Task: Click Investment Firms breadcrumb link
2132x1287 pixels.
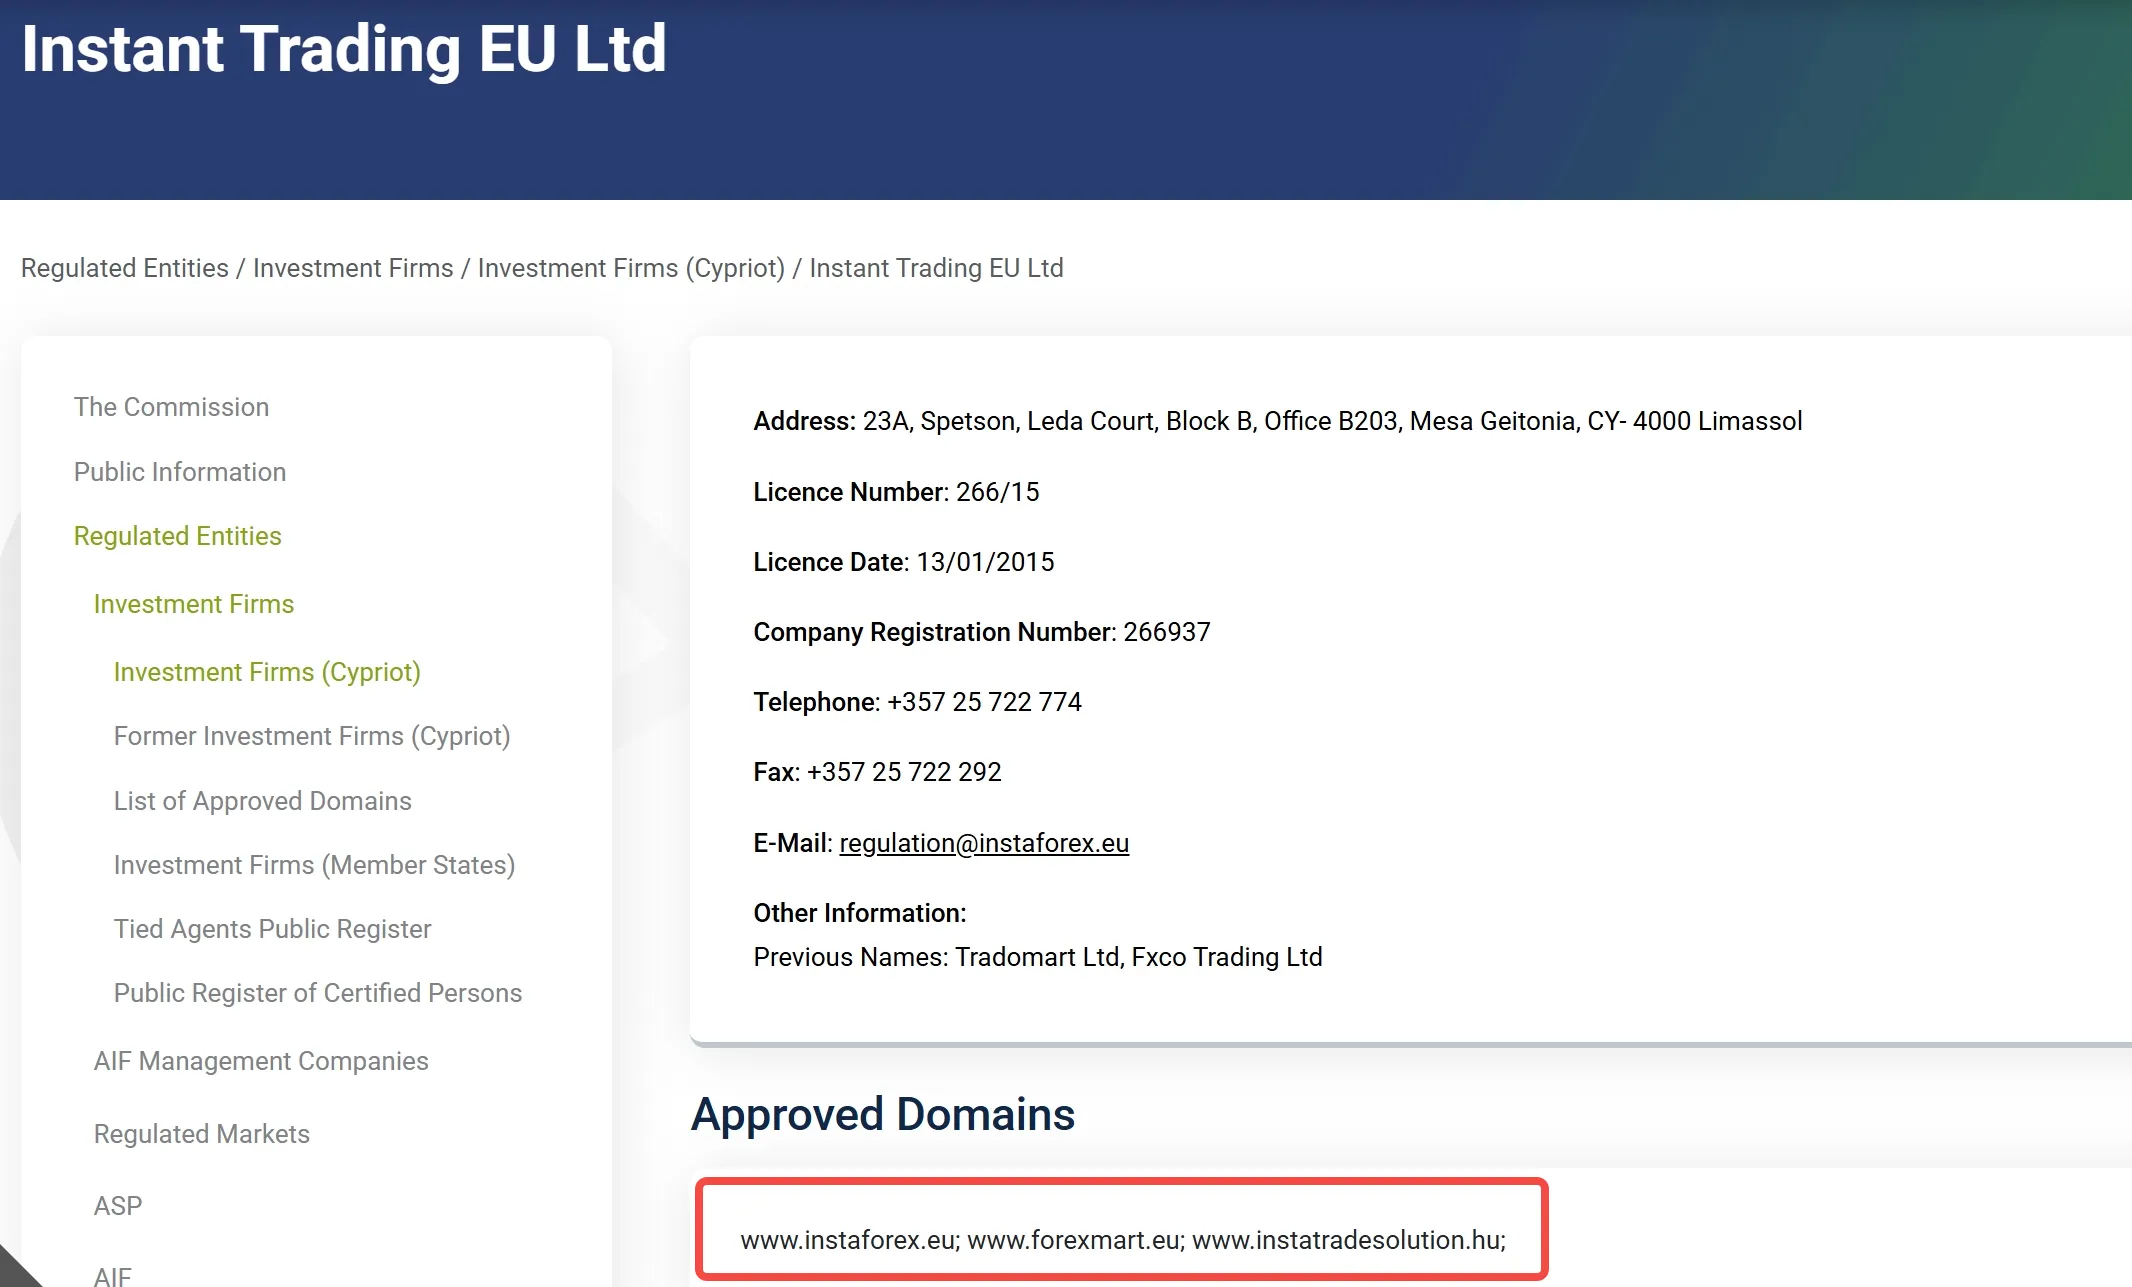Action: coord(353,268)
